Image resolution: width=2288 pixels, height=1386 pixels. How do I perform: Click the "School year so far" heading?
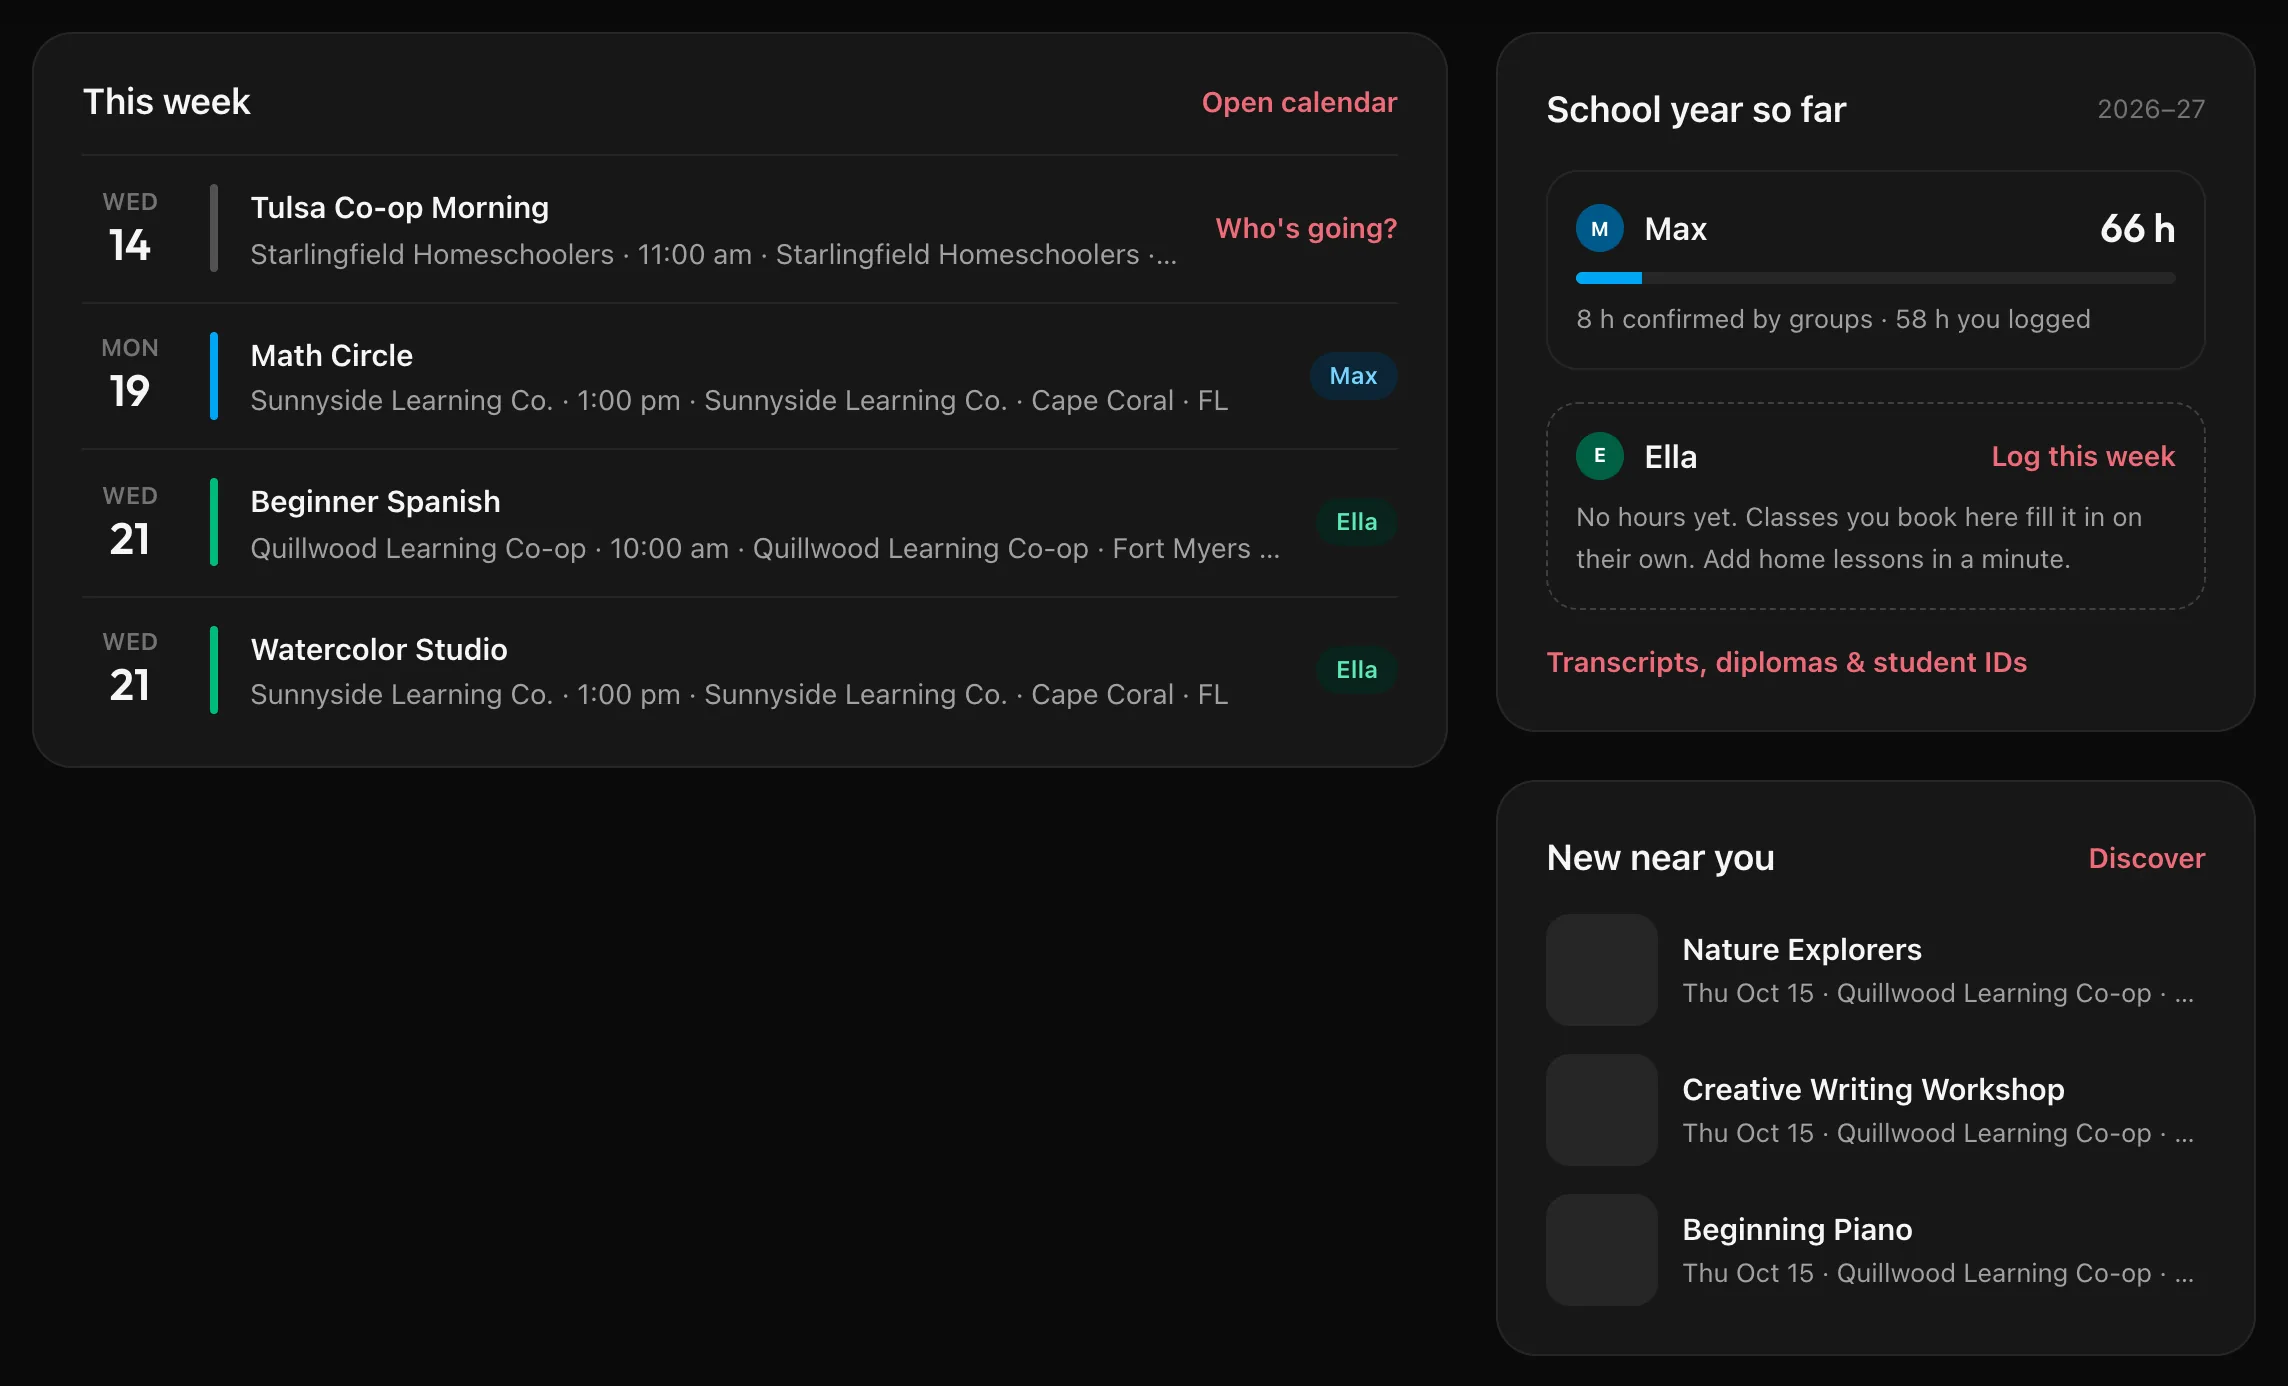[1696, 109]
